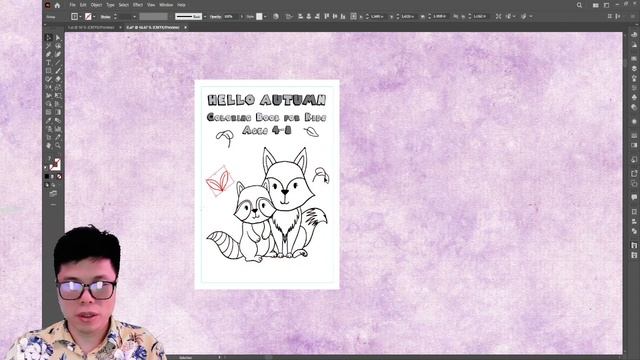This screenshot has height=360, width=640.
Task: Apply solid Color mode below fill swatch
Action: 47,176
